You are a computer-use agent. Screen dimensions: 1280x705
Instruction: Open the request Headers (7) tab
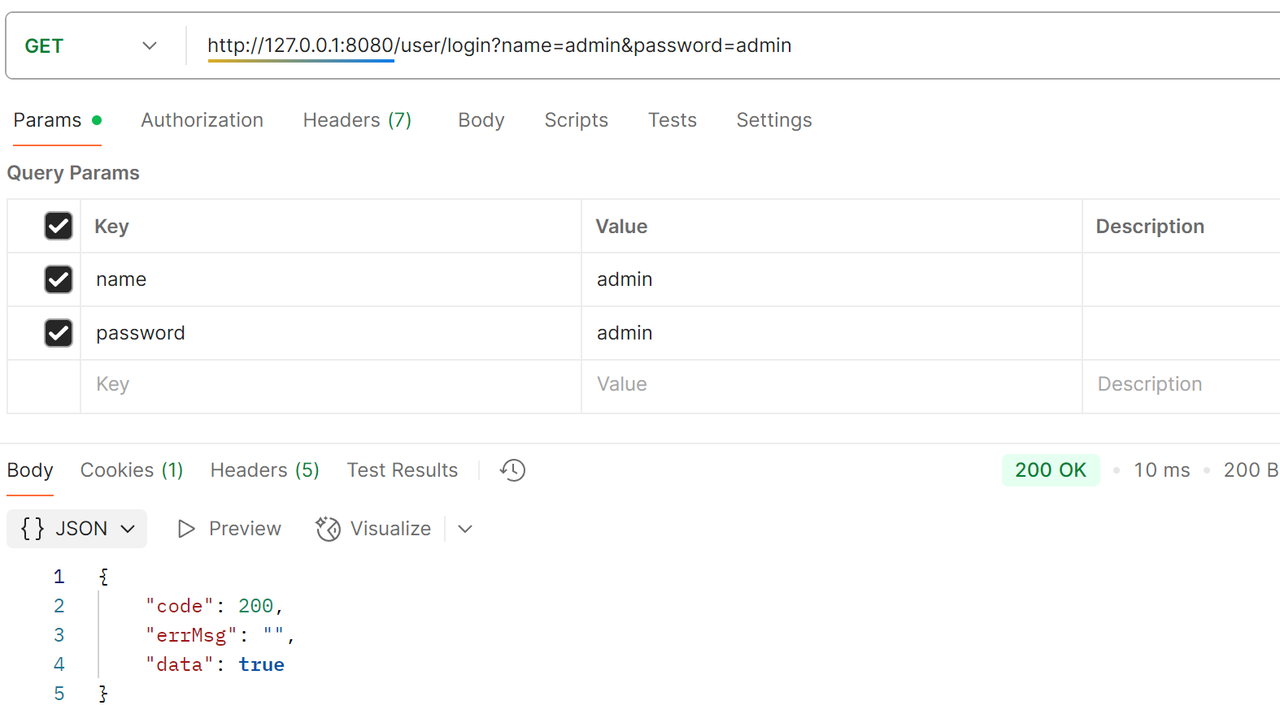point(357,120)
